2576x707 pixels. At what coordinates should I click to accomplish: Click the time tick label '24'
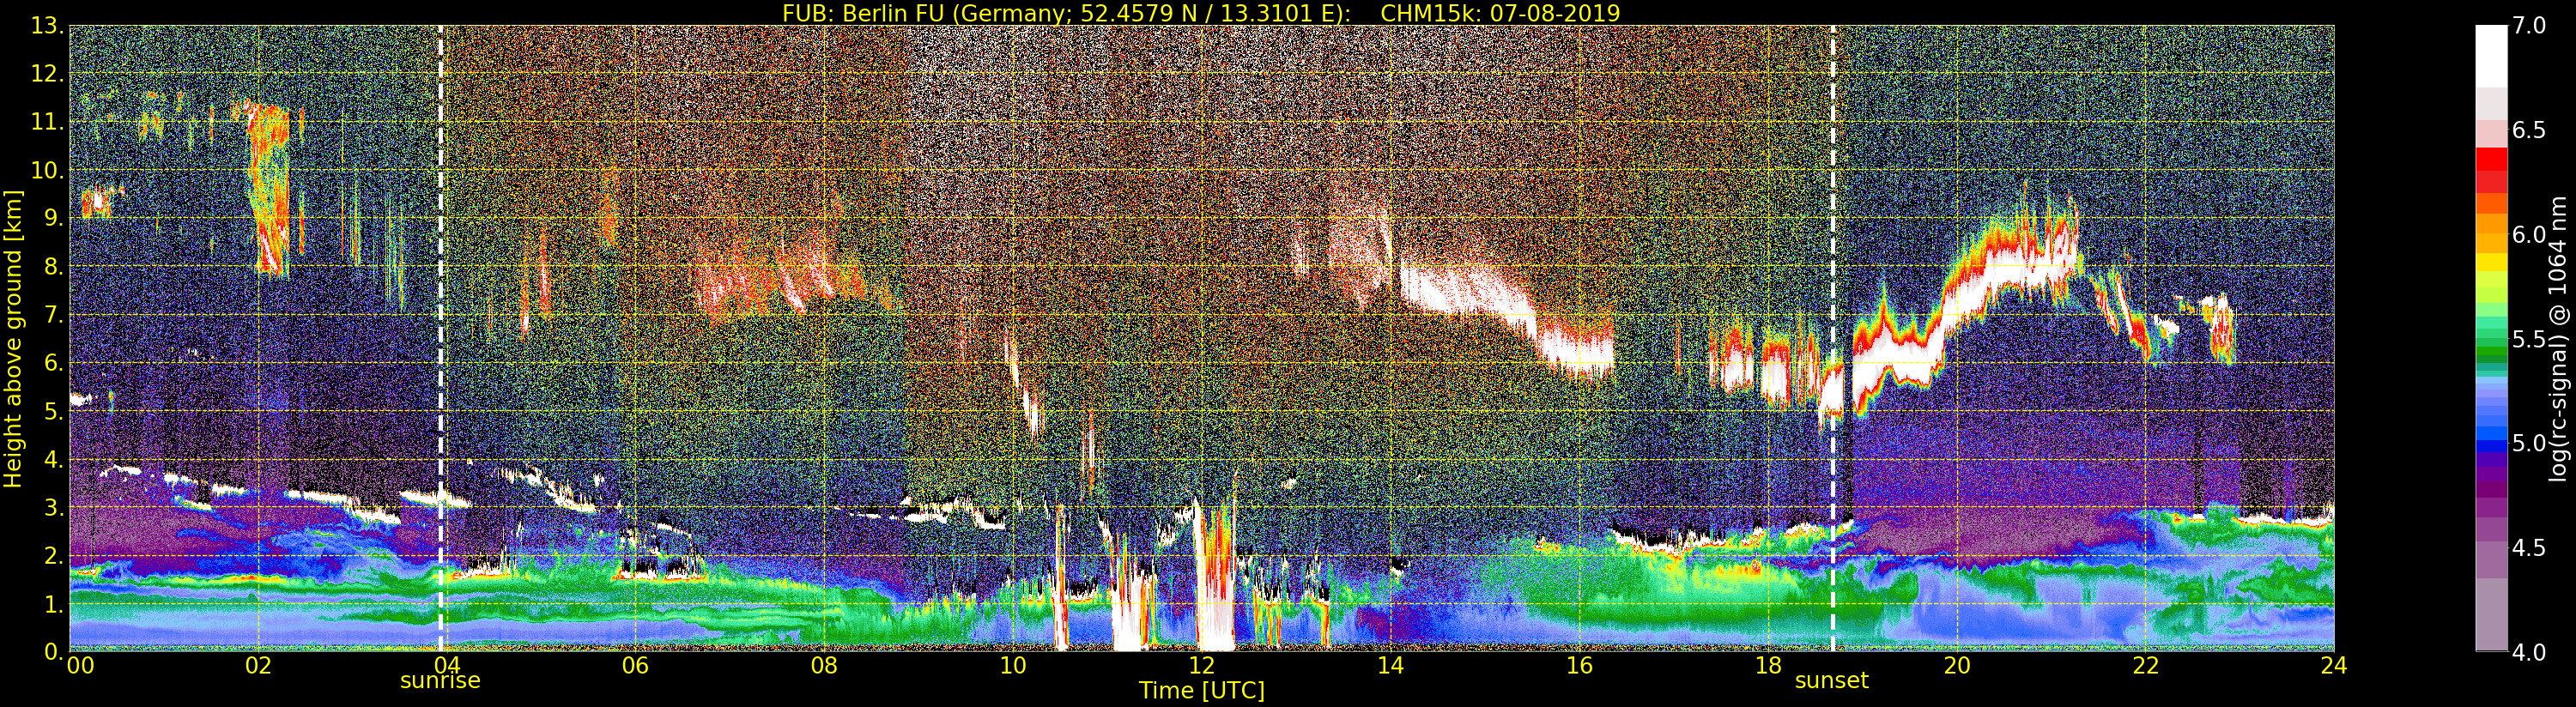[2334, 666]
